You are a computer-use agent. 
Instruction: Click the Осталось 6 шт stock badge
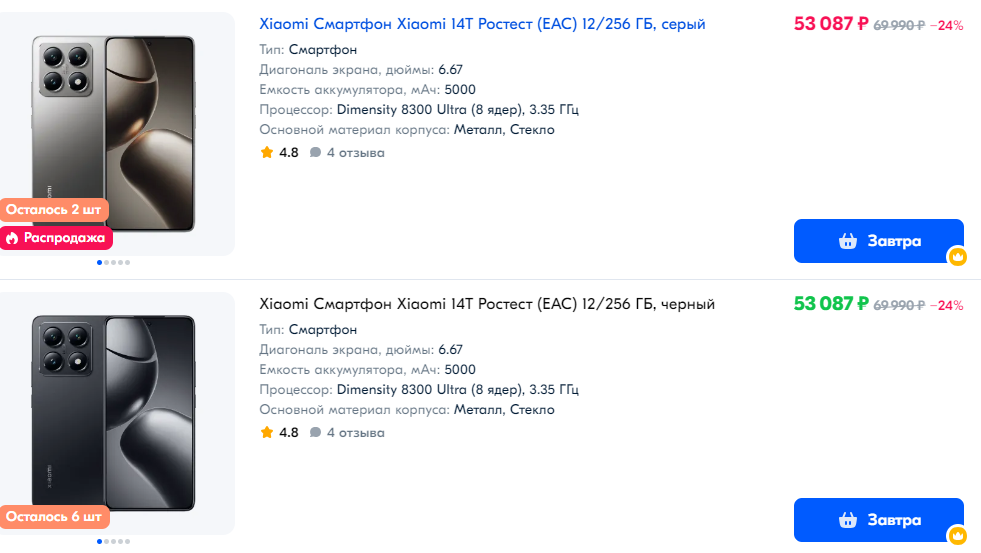pyautogui.click(x=54, y=517)
